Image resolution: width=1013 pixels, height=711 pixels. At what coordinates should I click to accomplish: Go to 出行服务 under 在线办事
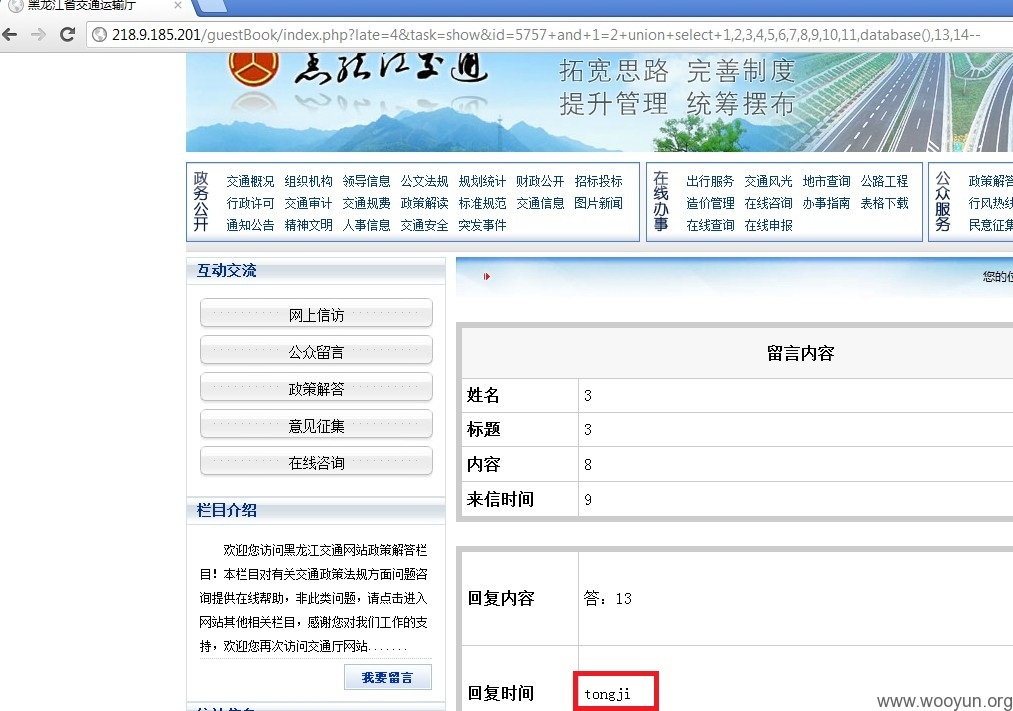pos(710,181)
